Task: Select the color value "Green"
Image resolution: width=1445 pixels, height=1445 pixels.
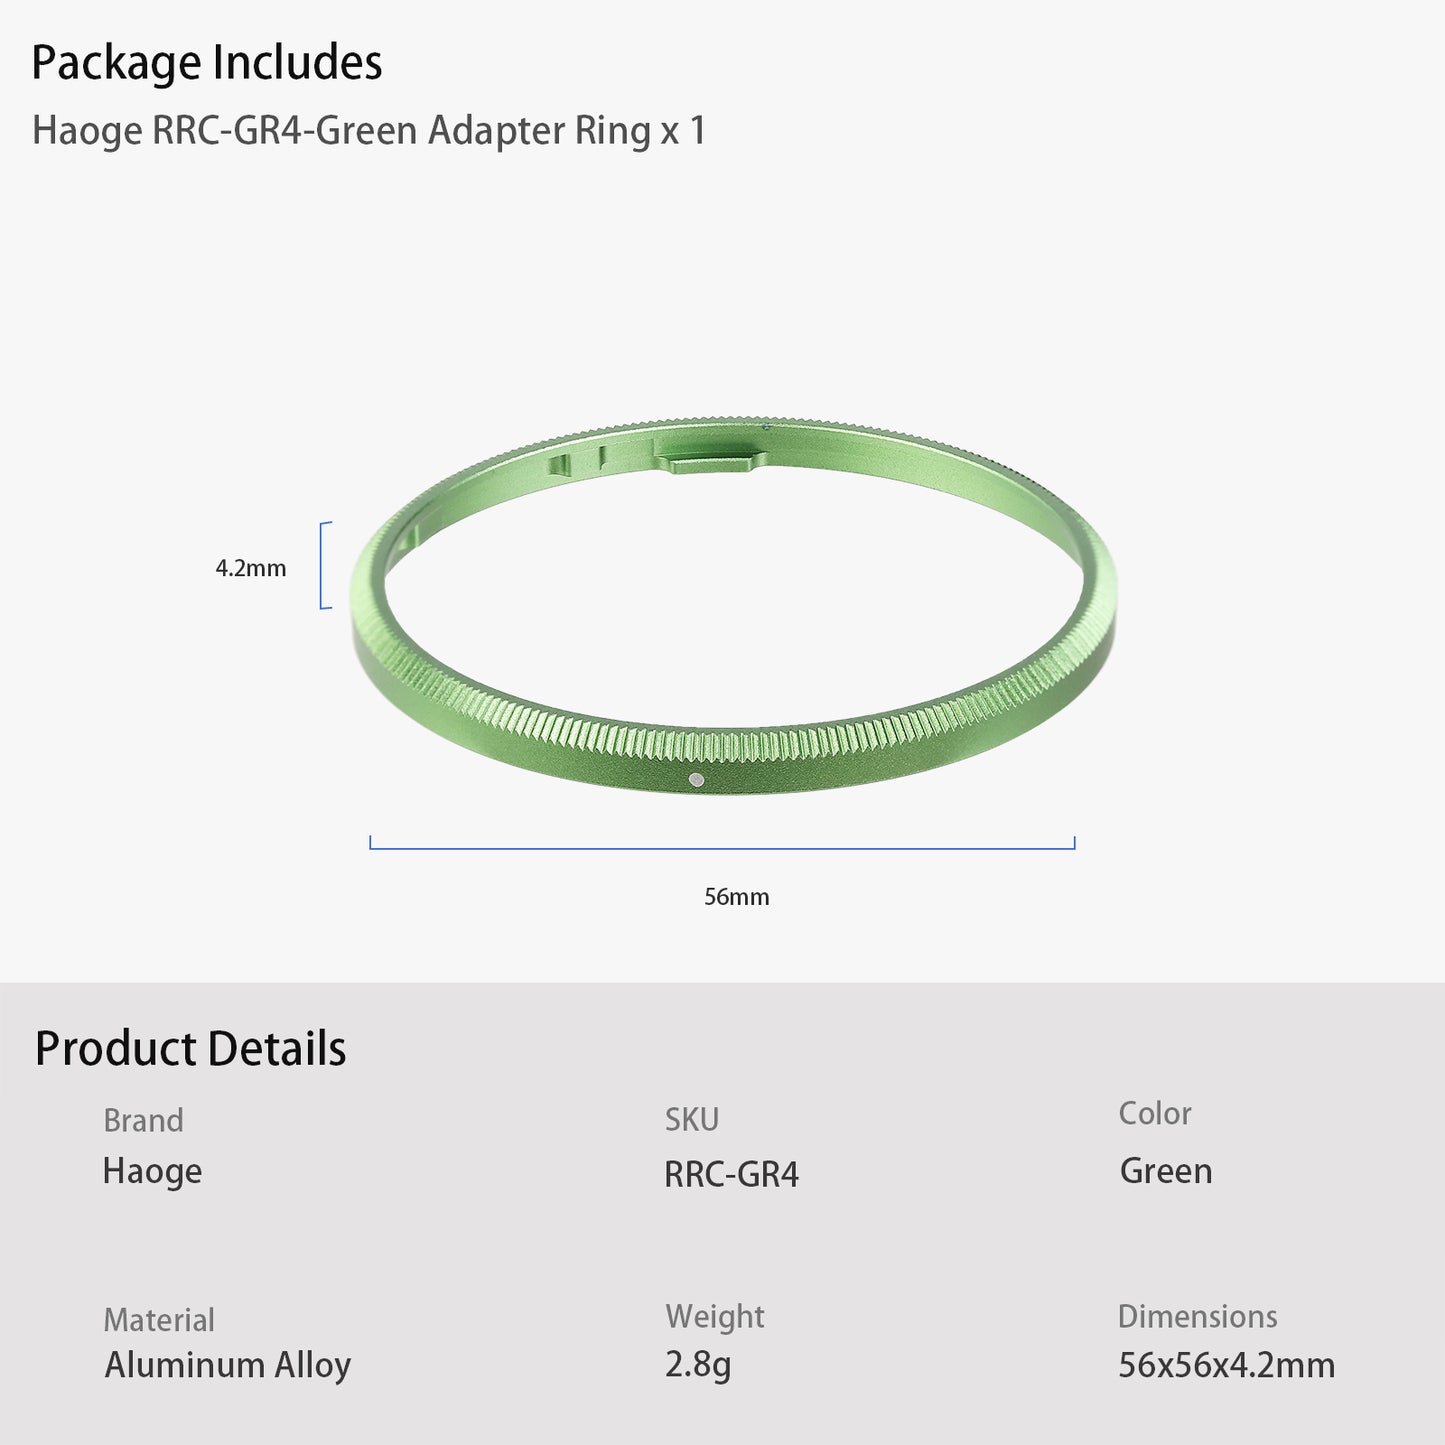Action: [1166, 1171]
